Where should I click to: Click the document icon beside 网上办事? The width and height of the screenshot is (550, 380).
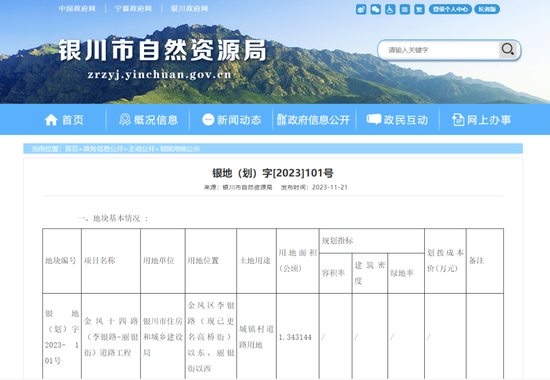click(458, 120)
